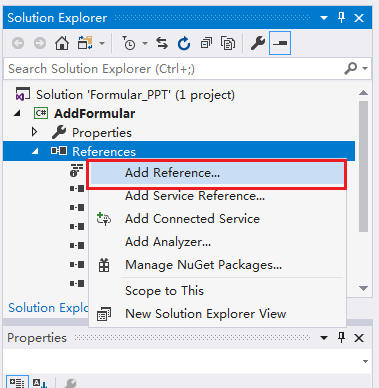Select the AddFormular project node

95,114
